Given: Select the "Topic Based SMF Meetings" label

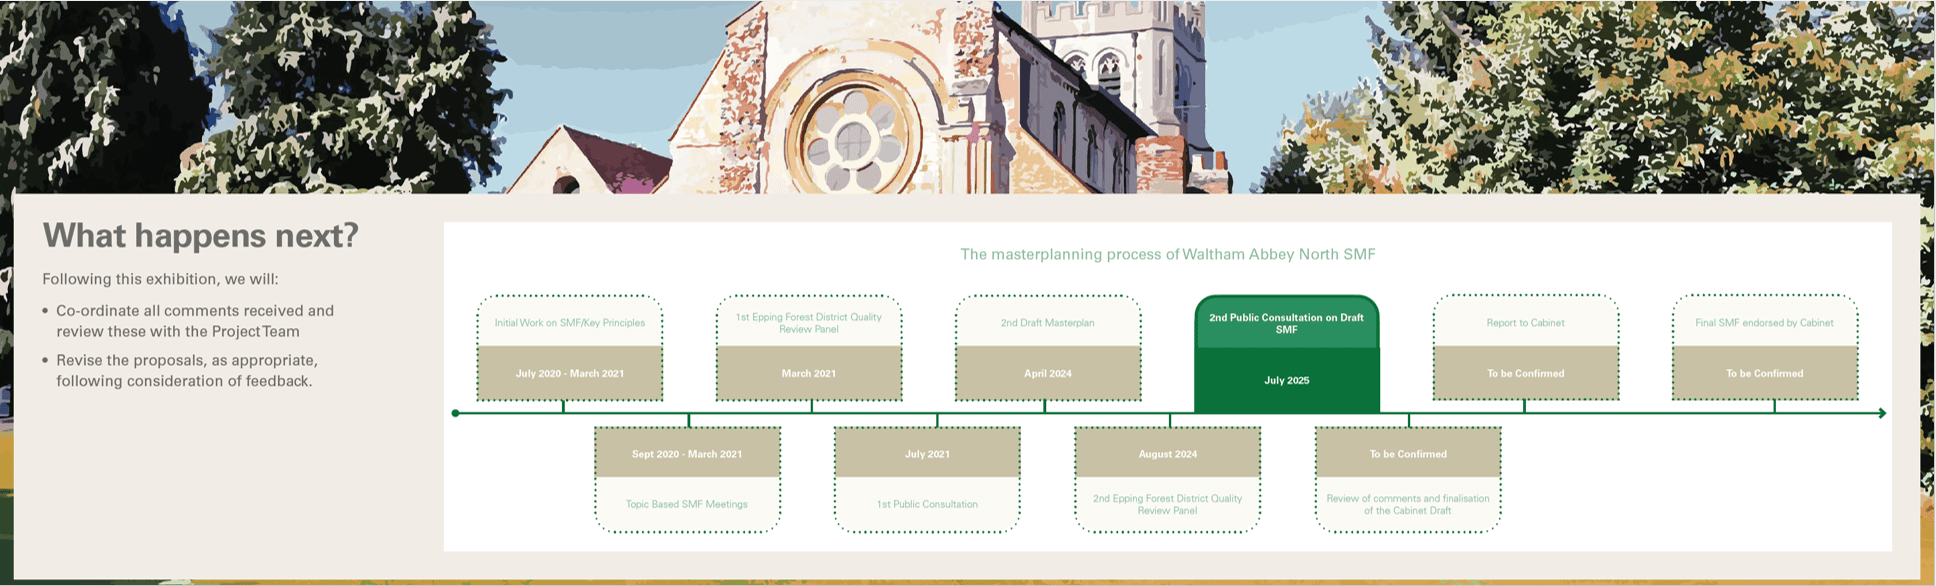Looking at the screenshot, I should [687, 504].
